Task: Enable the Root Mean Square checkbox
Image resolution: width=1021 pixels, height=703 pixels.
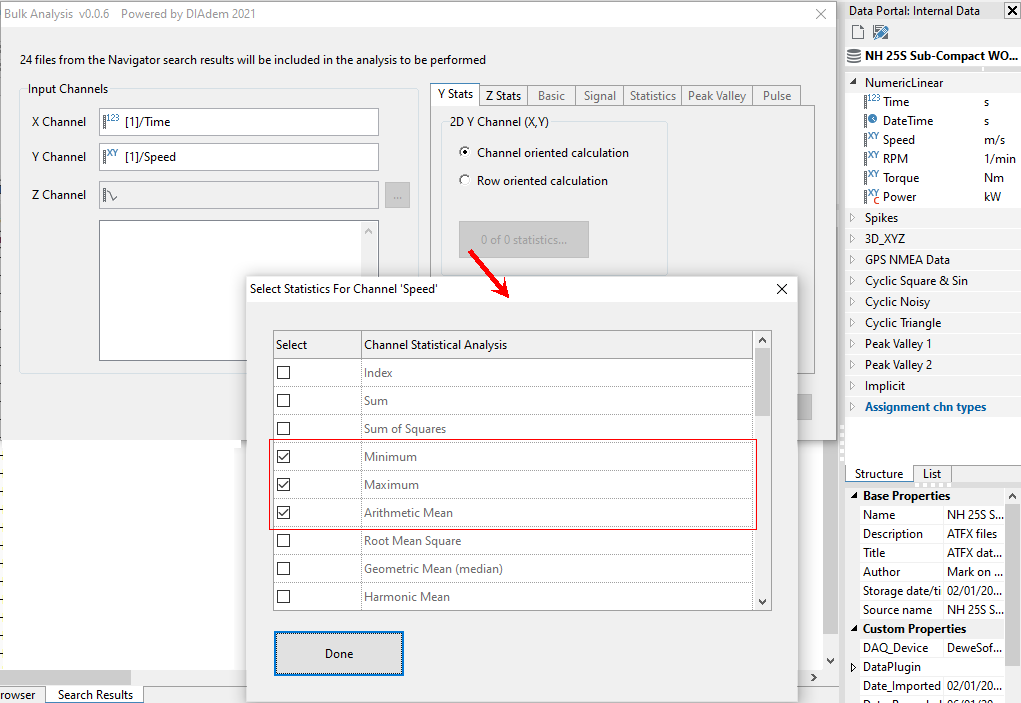Action: point(284,541)
